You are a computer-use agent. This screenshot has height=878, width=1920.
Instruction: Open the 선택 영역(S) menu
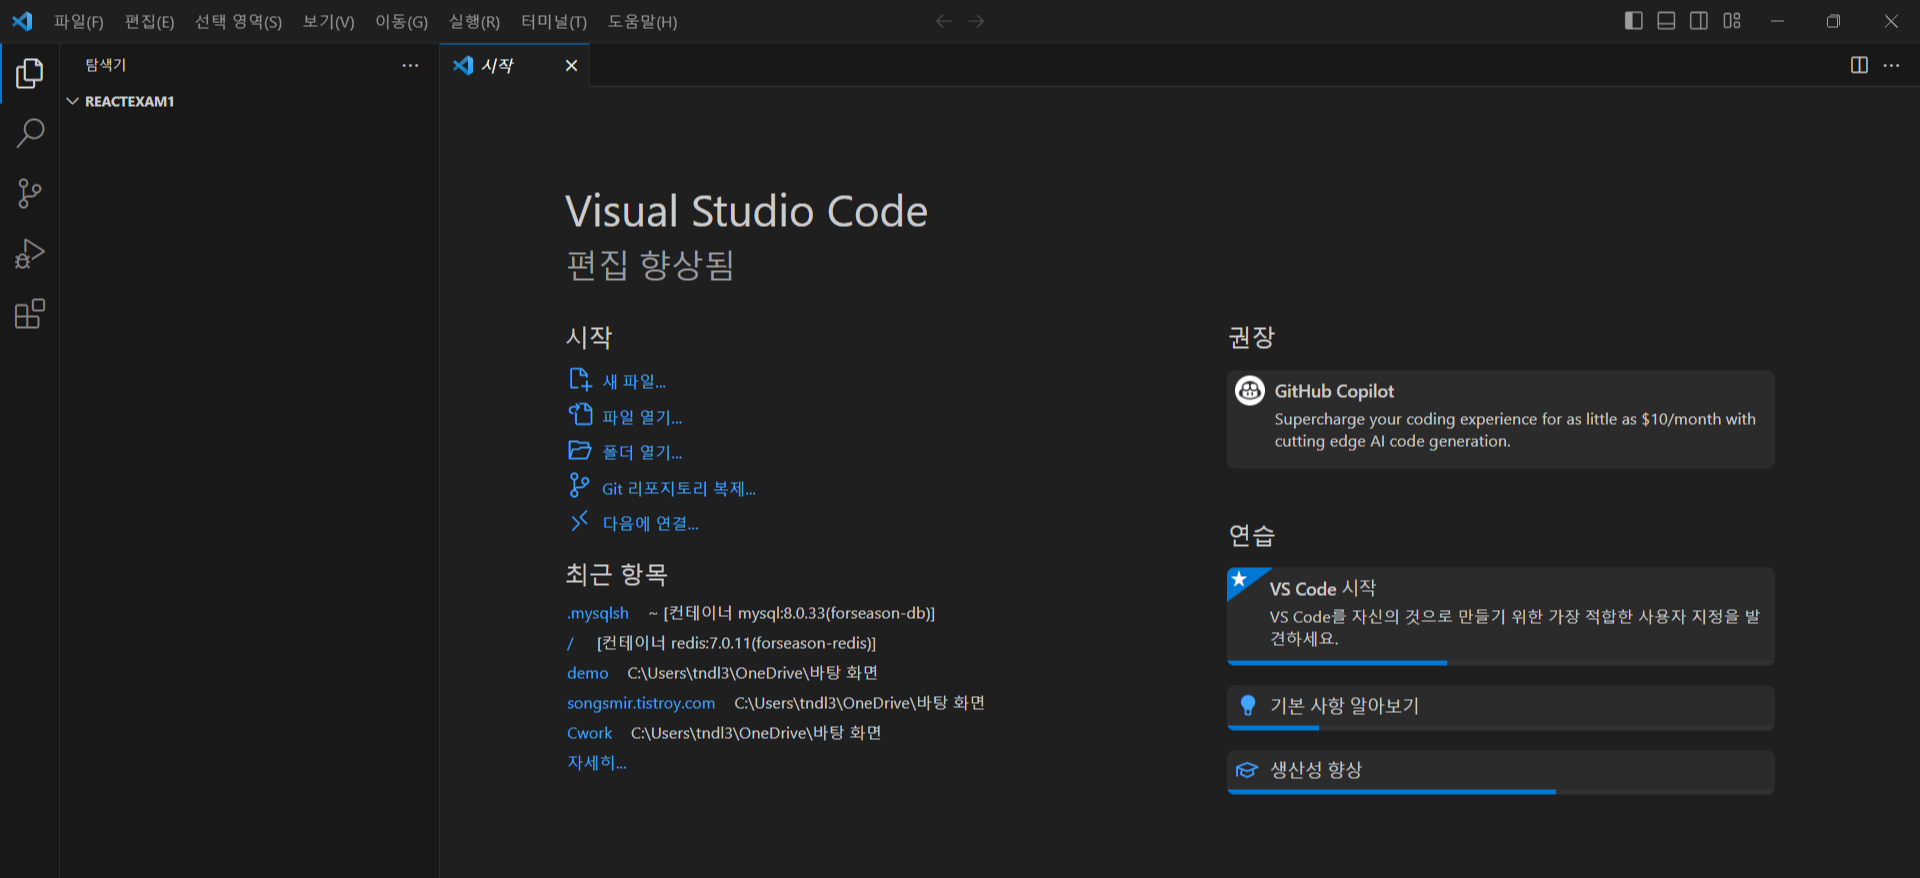point(238,22)
